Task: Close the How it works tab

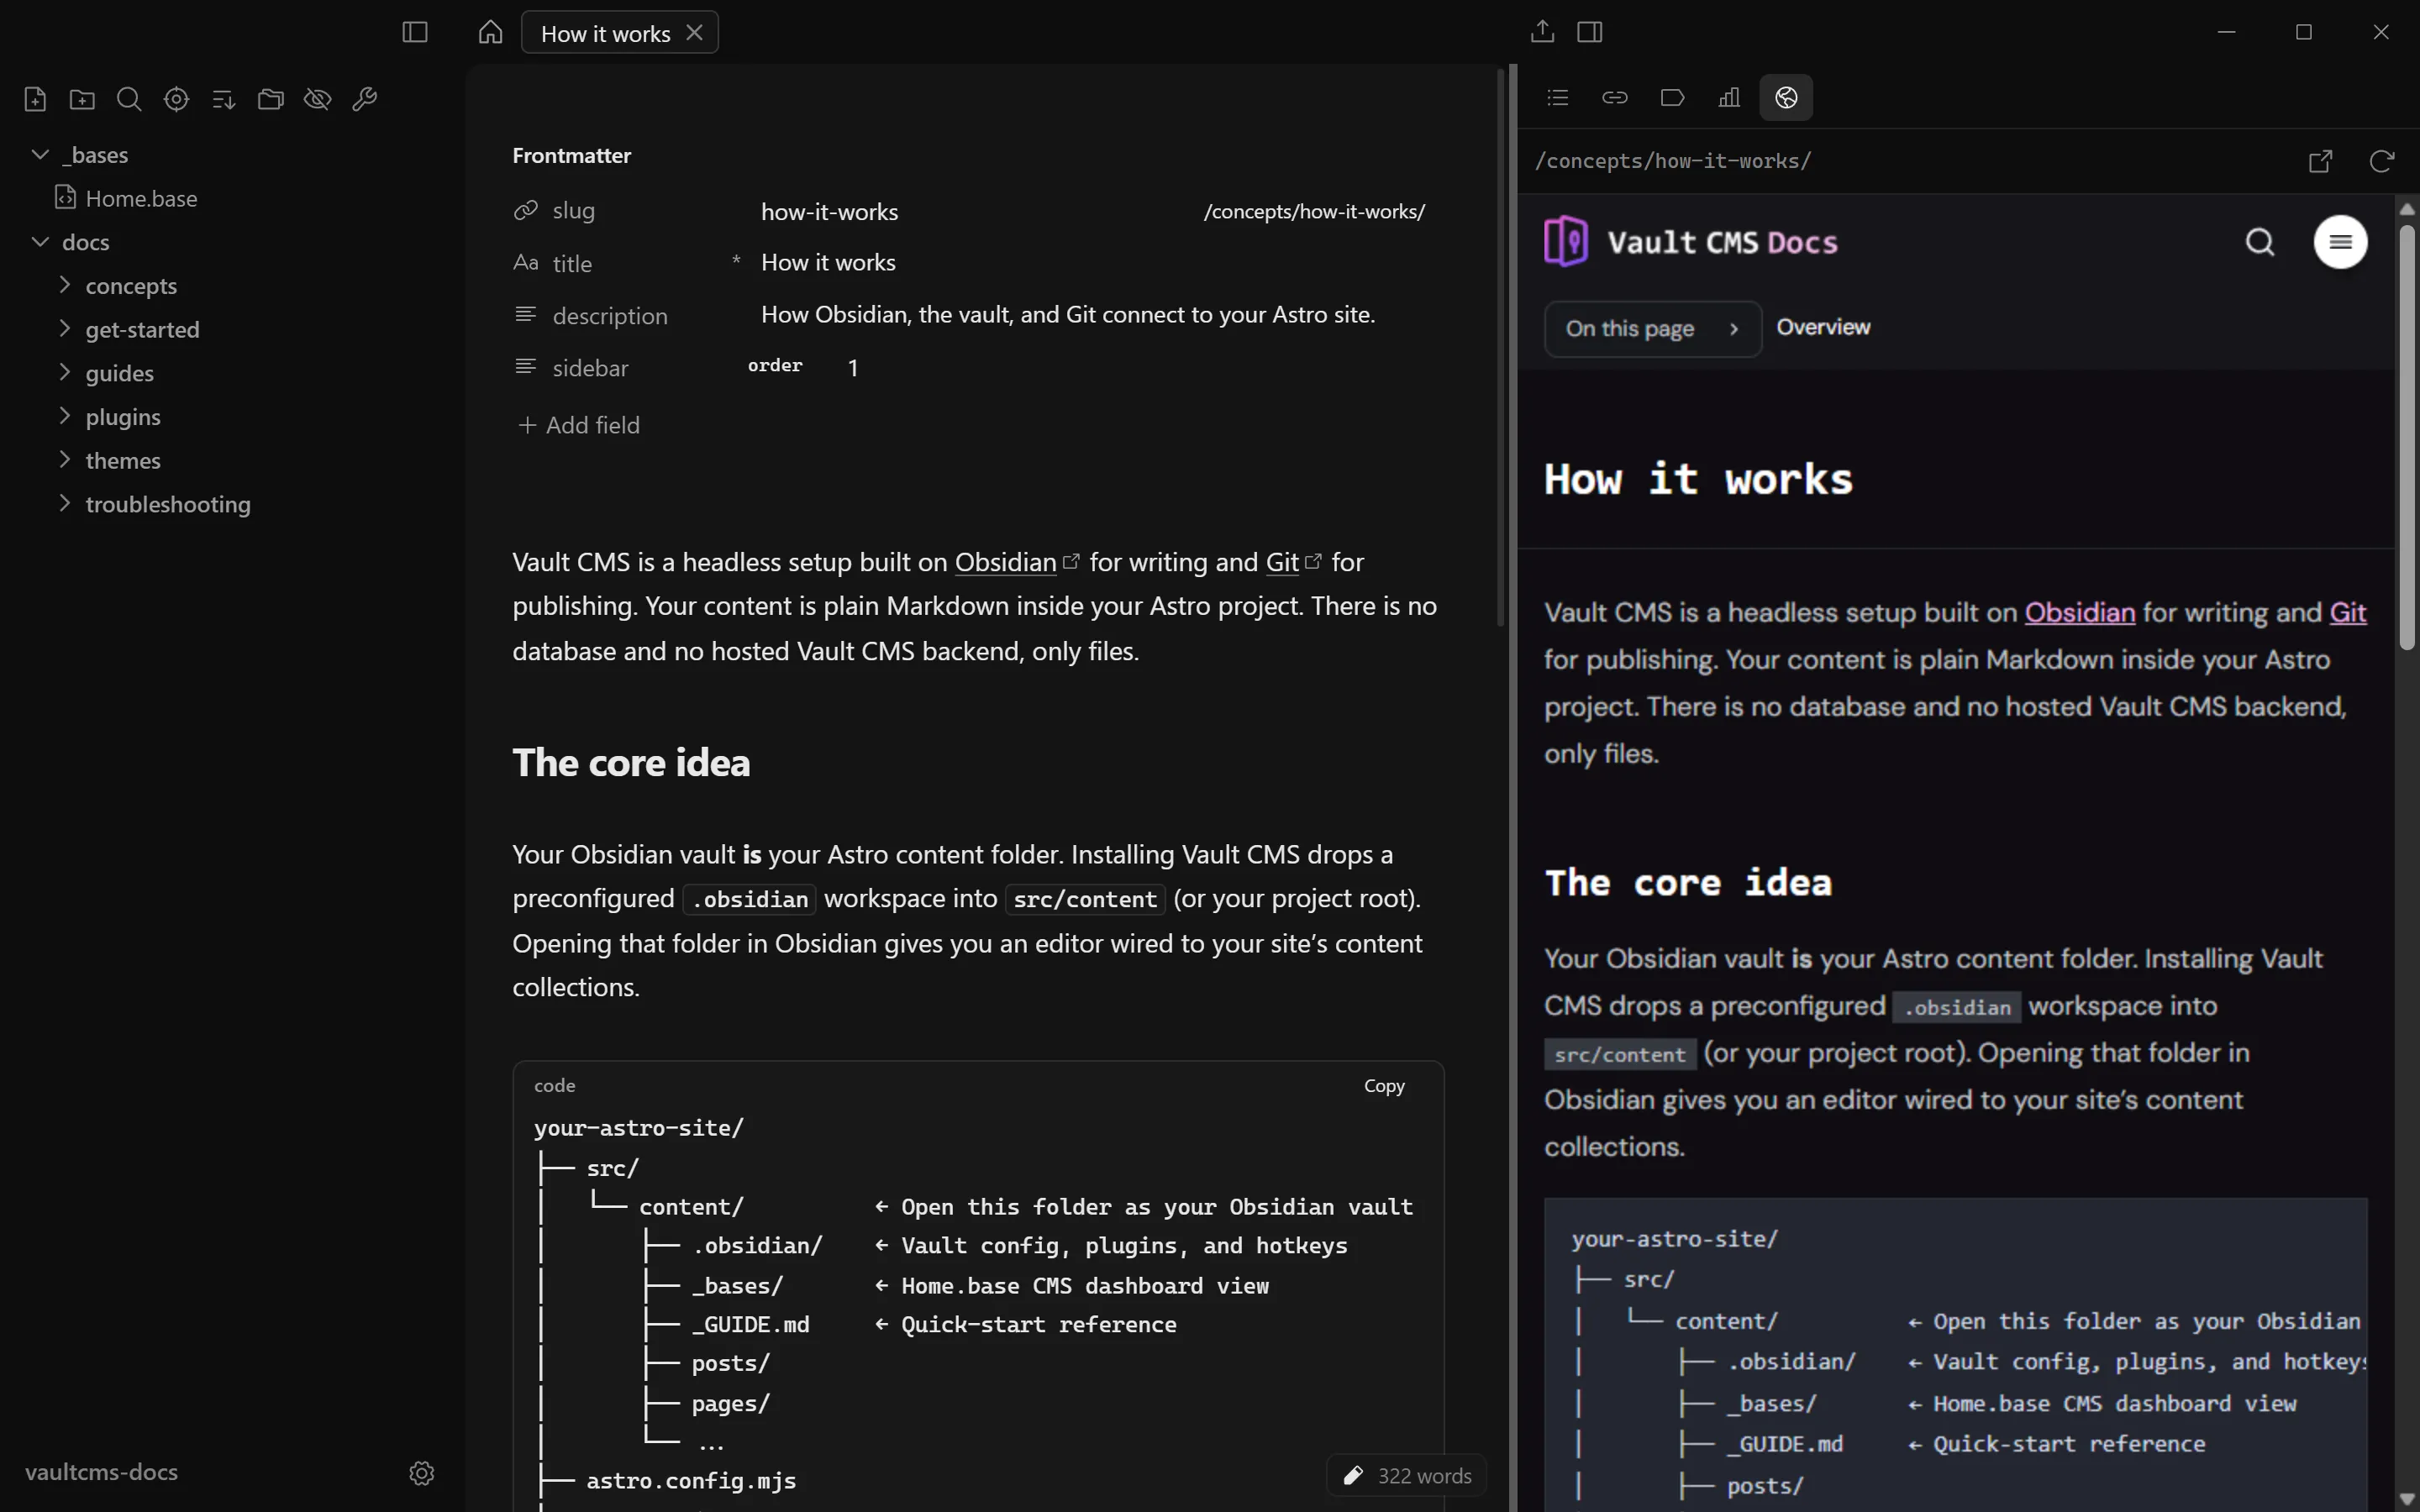Action: [694, 33]
